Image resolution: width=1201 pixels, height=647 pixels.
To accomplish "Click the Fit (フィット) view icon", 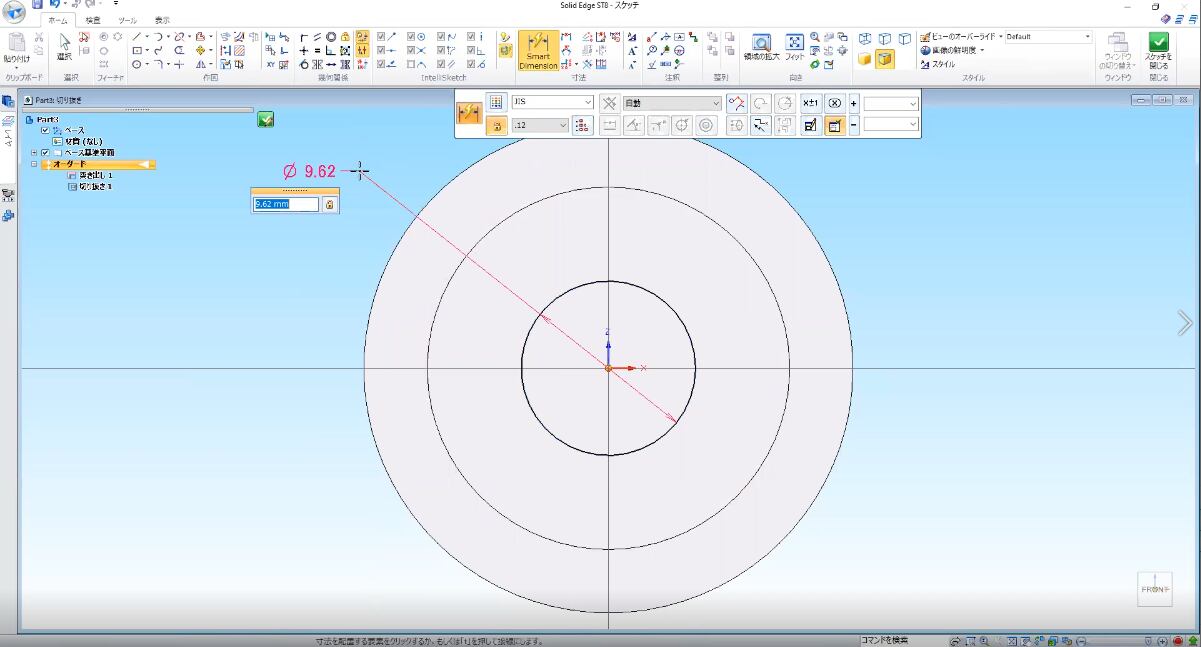I will [x=794, y=43].
